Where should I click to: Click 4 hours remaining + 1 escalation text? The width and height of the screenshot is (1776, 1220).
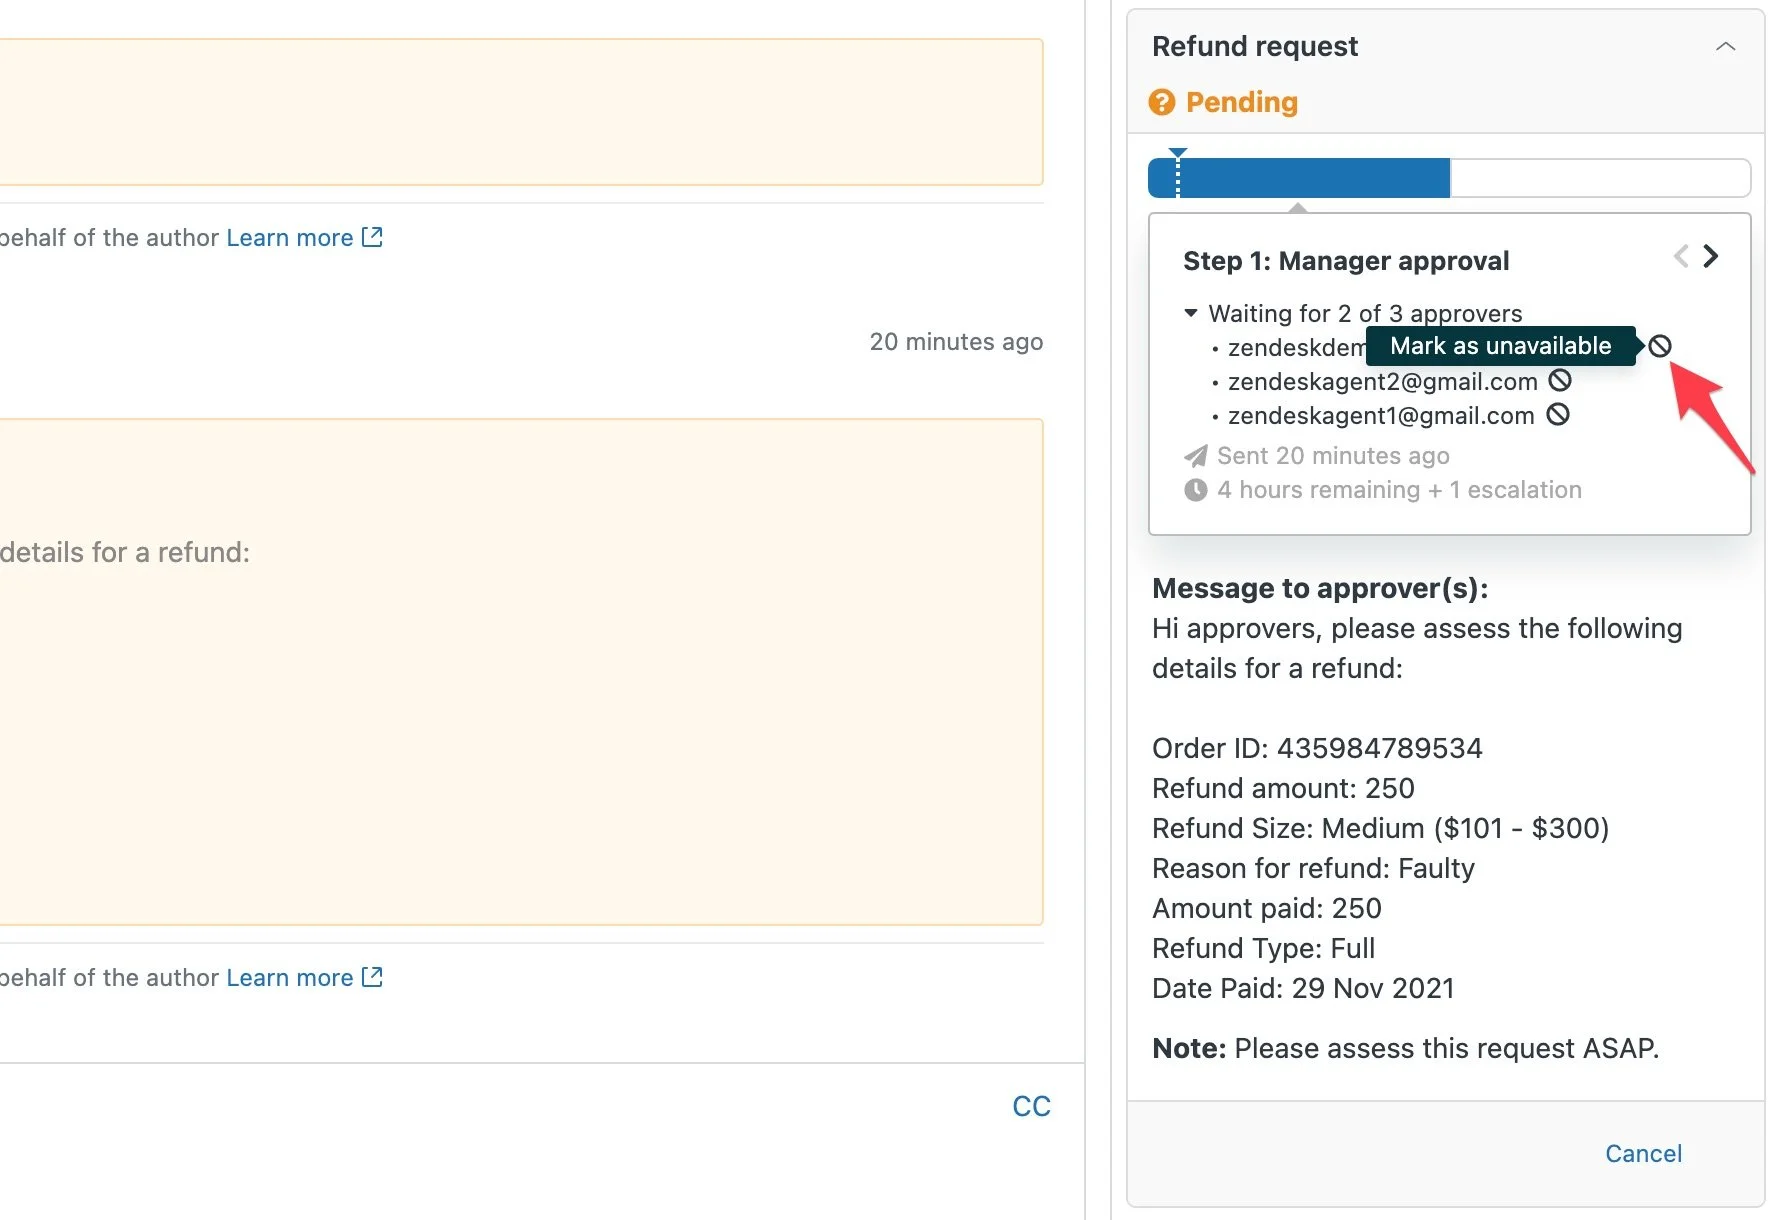tap(1399, 490)
